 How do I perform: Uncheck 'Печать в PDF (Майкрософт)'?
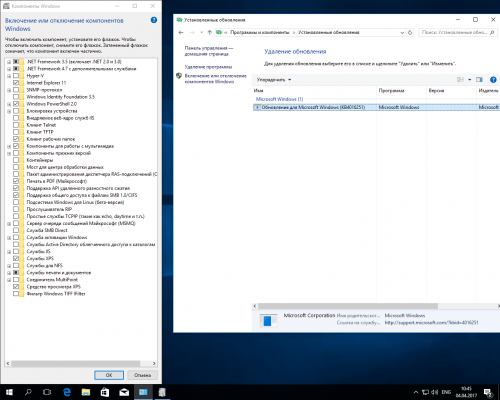point(16,181)
